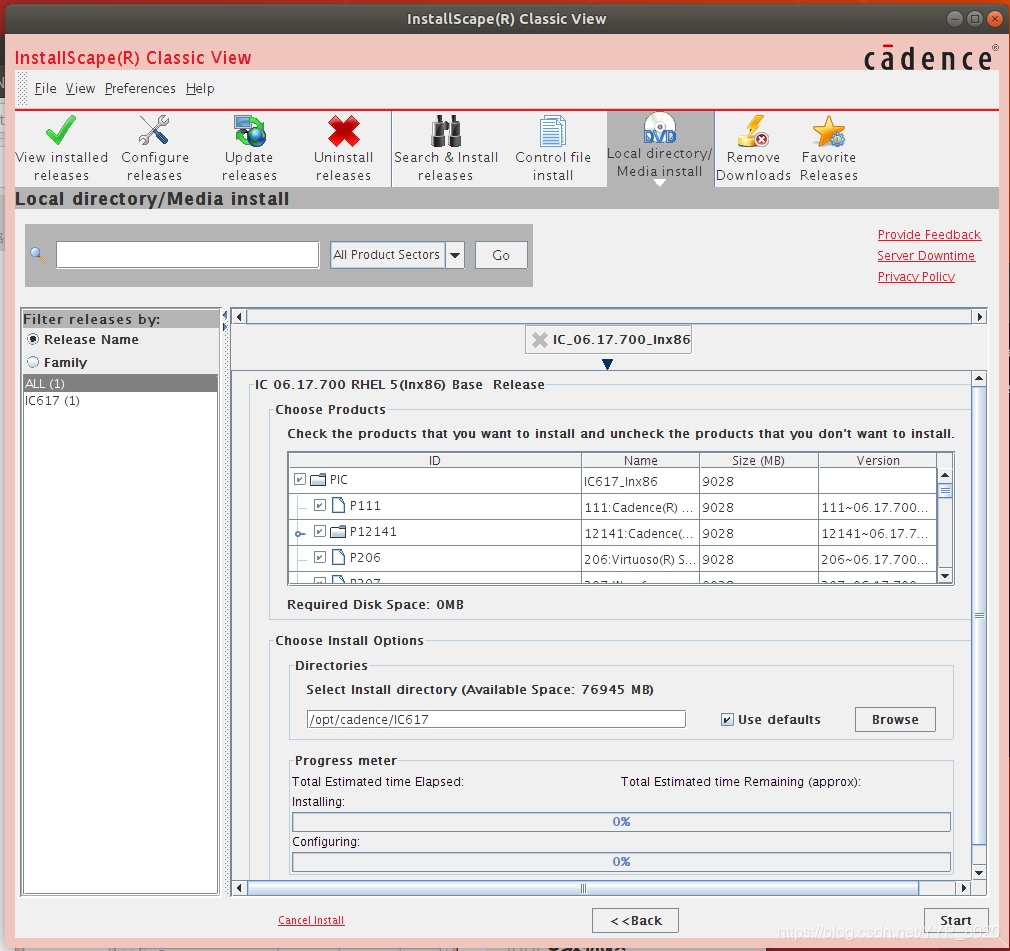The image size is (1010, 951).
Task: Focus the install directory path field
Action: [x=496, y=720]
